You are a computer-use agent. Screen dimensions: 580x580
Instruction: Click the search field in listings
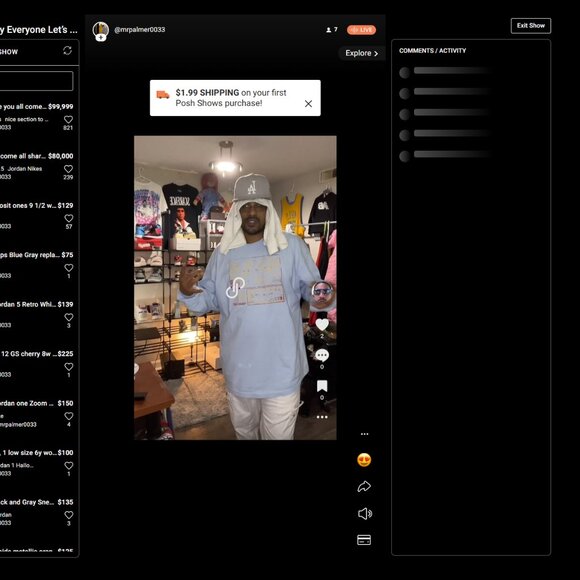coord(36,81)
